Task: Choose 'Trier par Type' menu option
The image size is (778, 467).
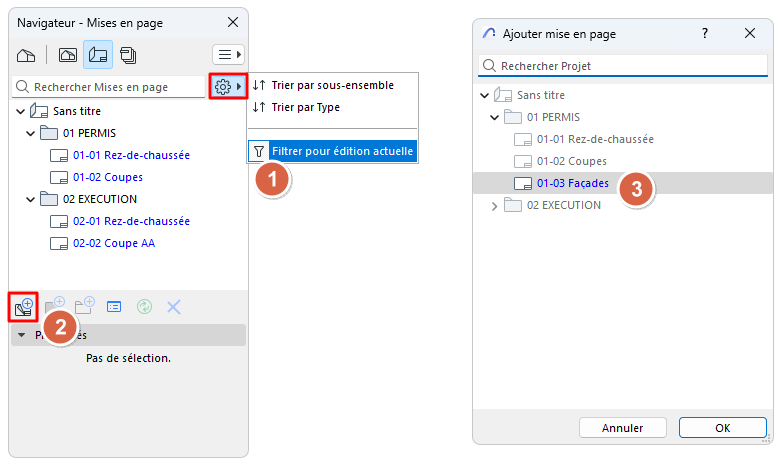Action: pyautogui.click(x=306, y=107)
